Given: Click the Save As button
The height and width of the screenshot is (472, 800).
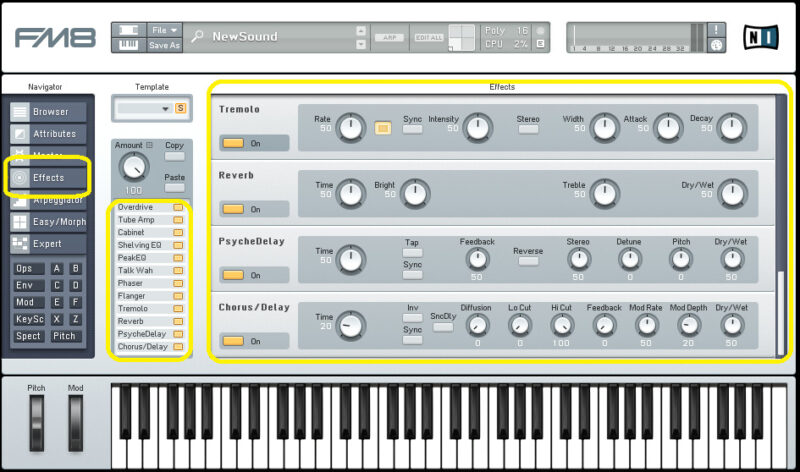Looking at the screenshot, I should point(164,45).
